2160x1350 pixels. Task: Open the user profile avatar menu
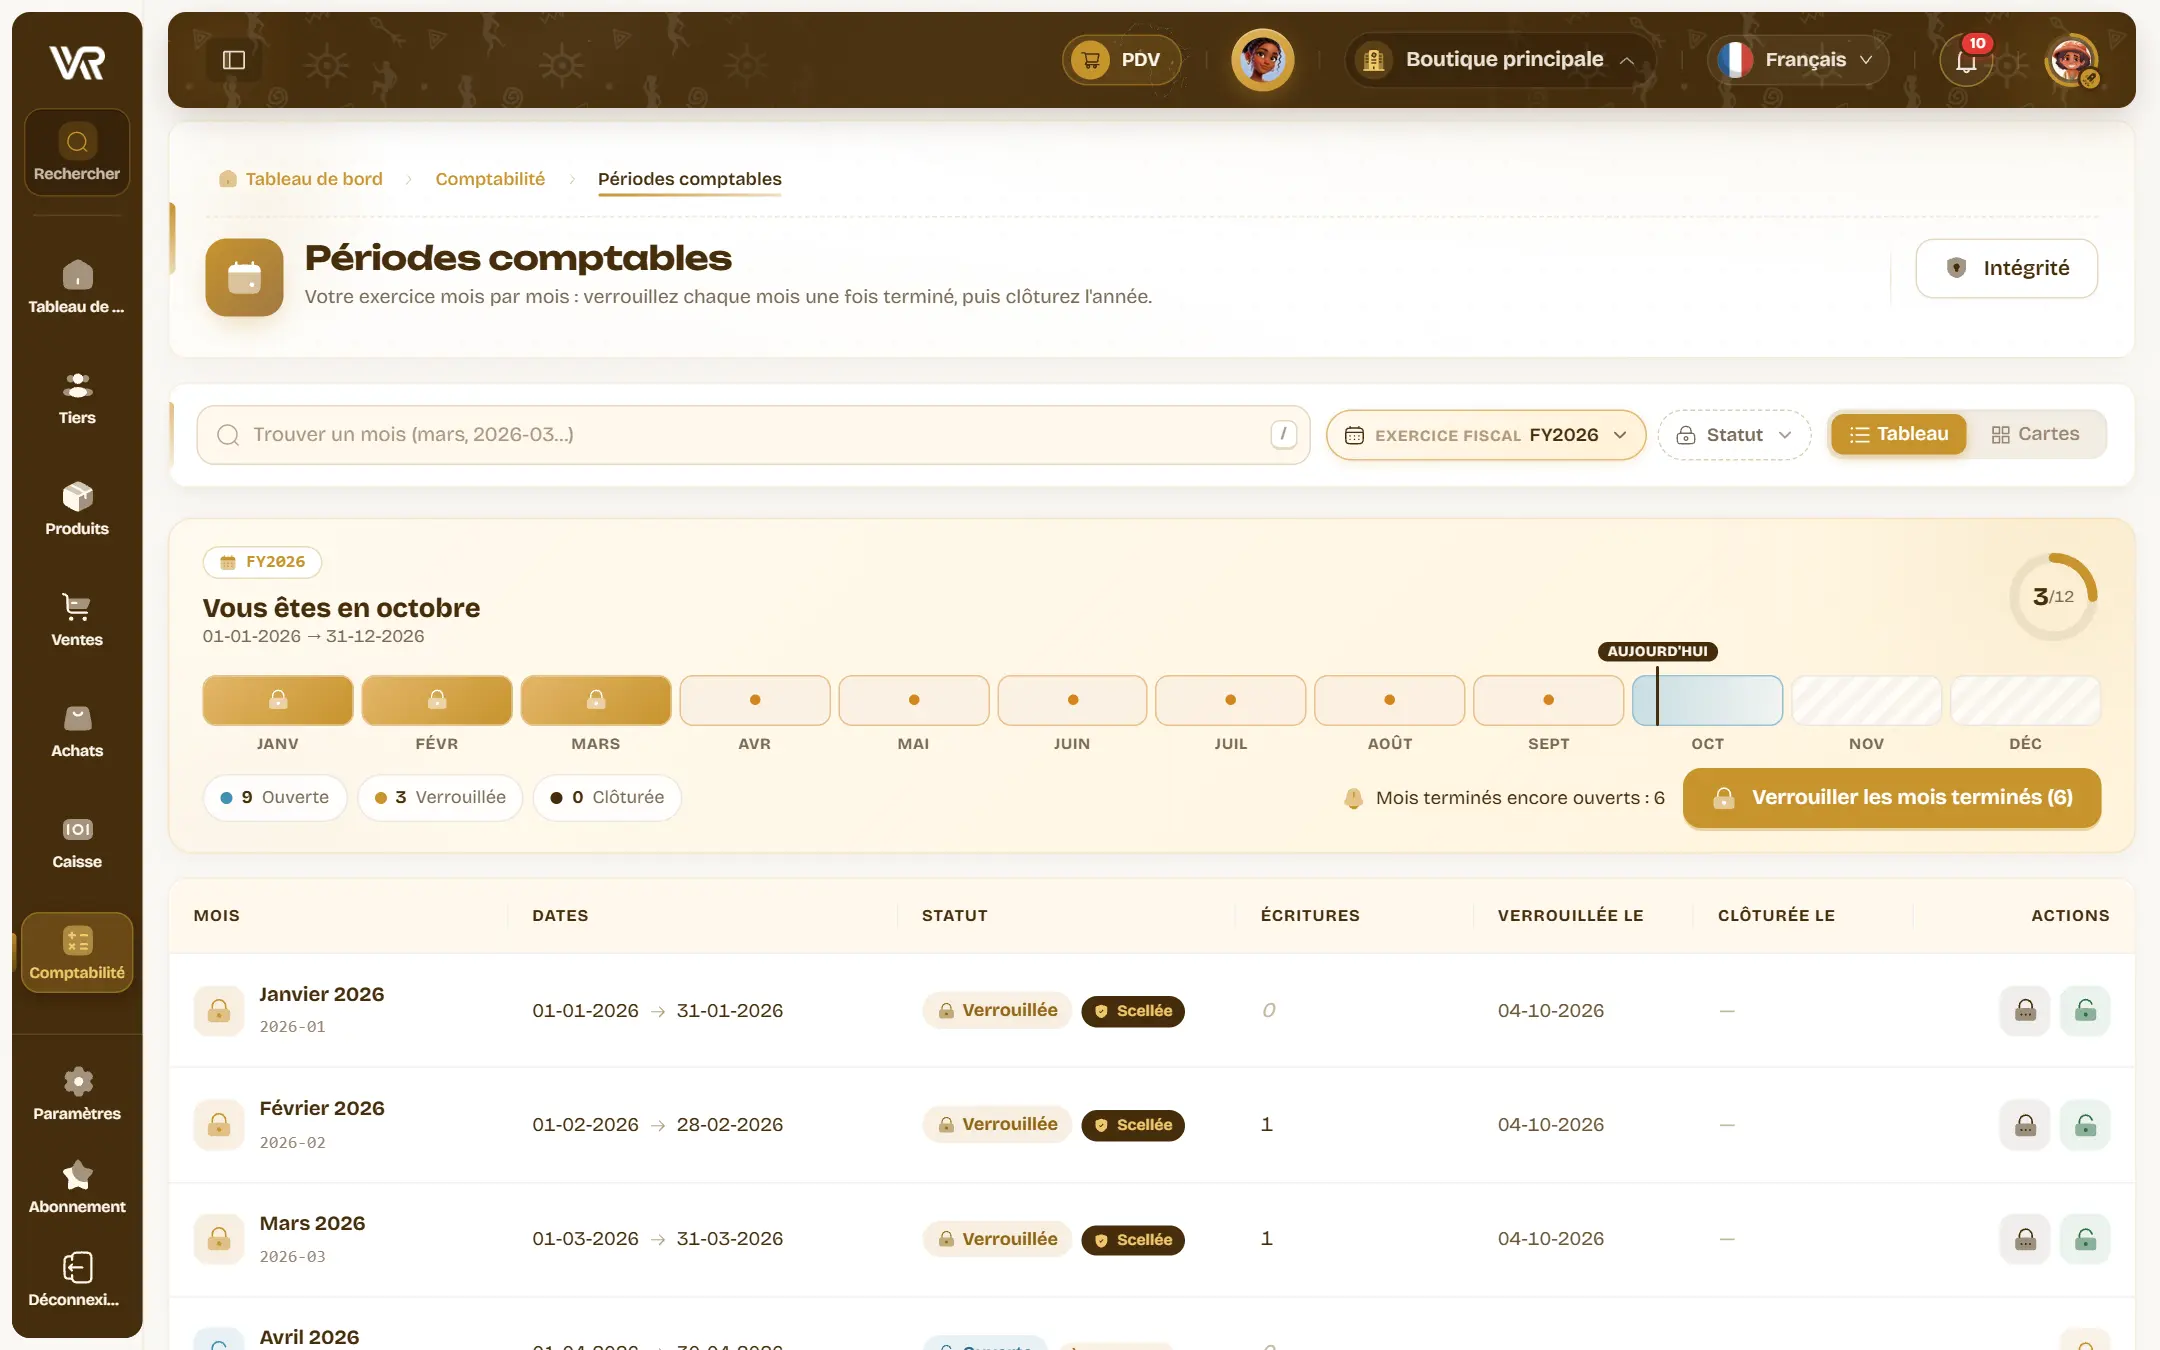(x=2071, y=60)
